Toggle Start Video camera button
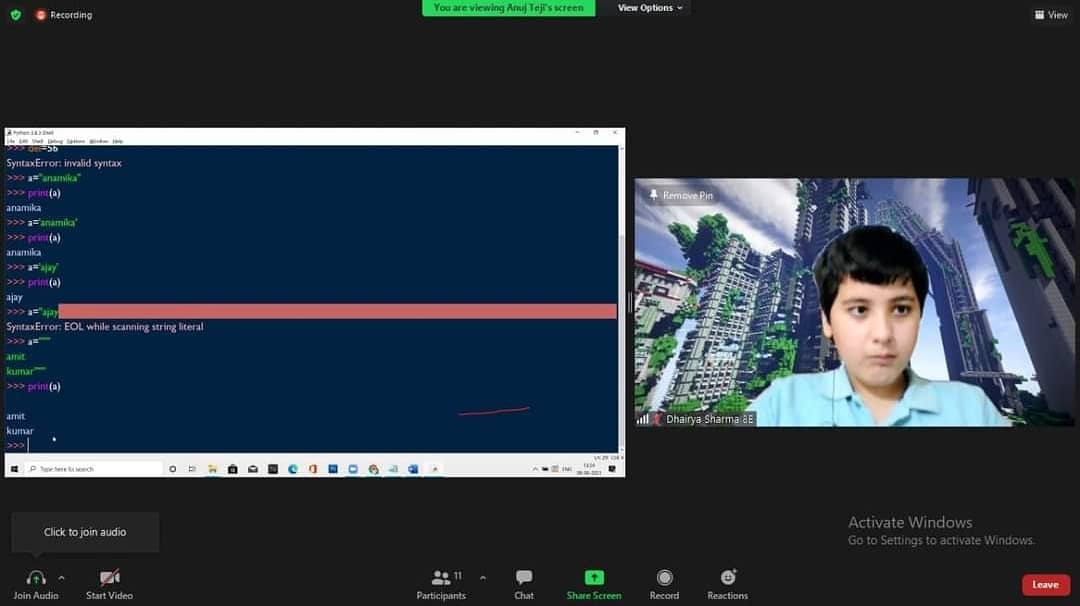This screenshot has height=606, width=1080. coord(109,585)
